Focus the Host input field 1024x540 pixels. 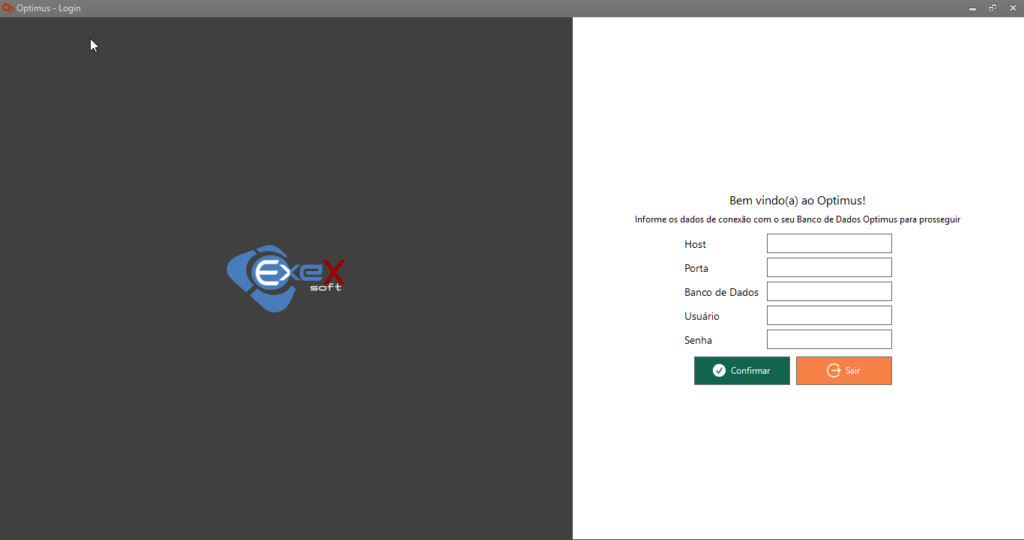point(828,244)
